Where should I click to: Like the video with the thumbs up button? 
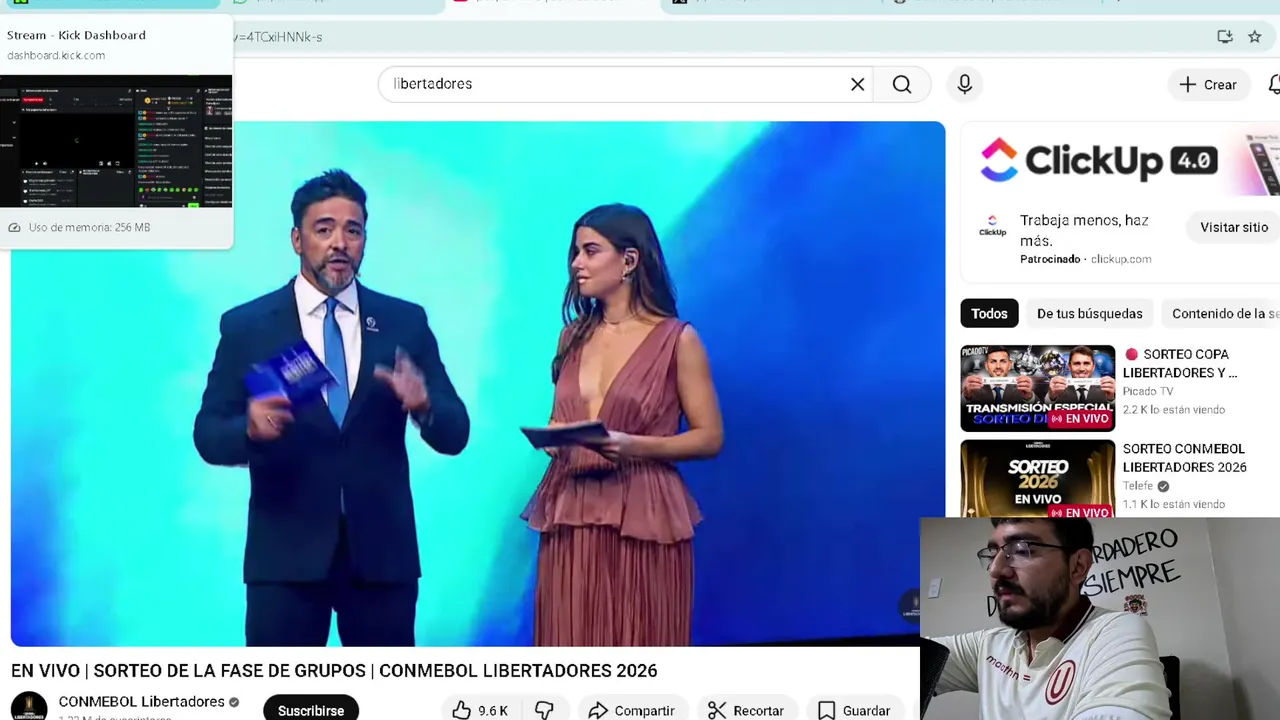[479, 710]
